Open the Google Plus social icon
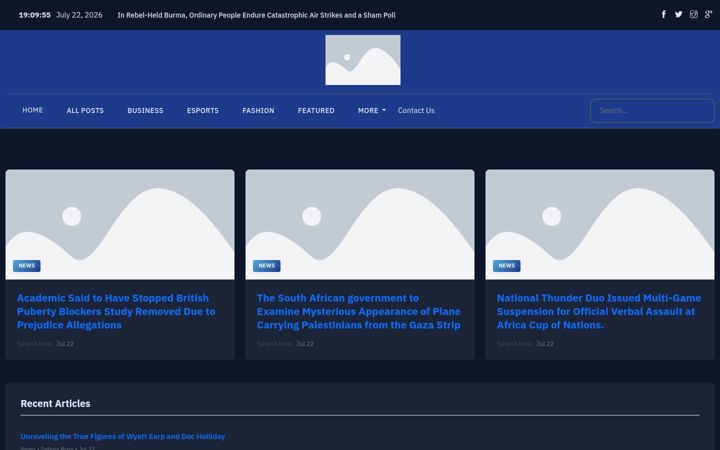 709,15
